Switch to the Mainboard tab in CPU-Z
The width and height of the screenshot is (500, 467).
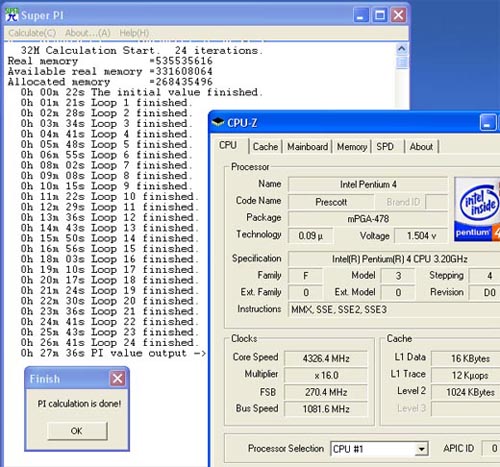[308, 147]
